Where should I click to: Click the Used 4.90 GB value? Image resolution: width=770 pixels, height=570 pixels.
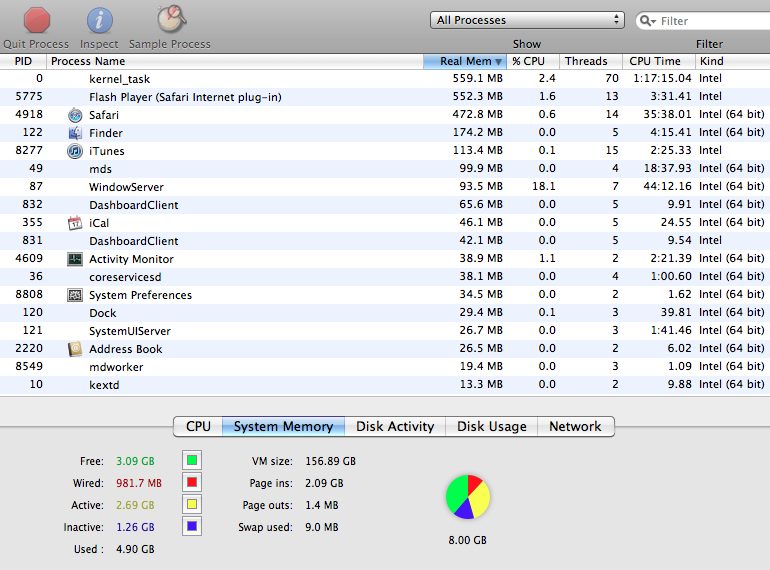pos(135,549)
